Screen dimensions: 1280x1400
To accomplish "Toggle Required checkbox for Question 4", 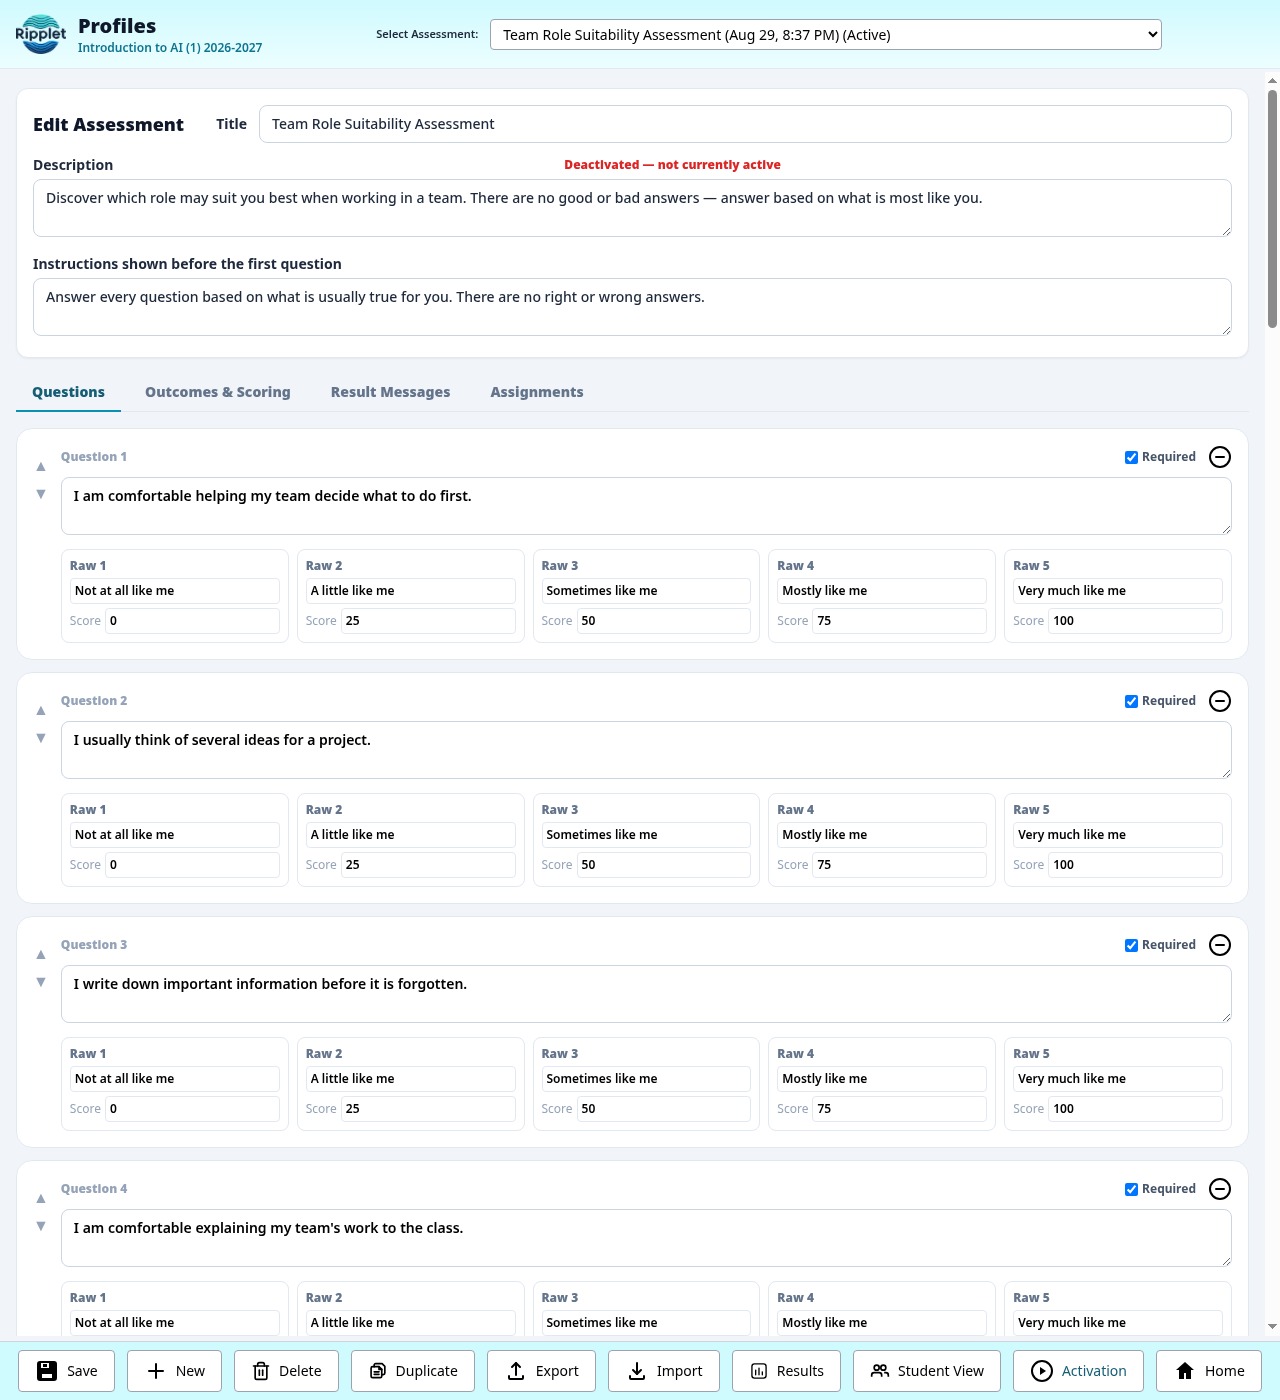I will point(1131,1189).
